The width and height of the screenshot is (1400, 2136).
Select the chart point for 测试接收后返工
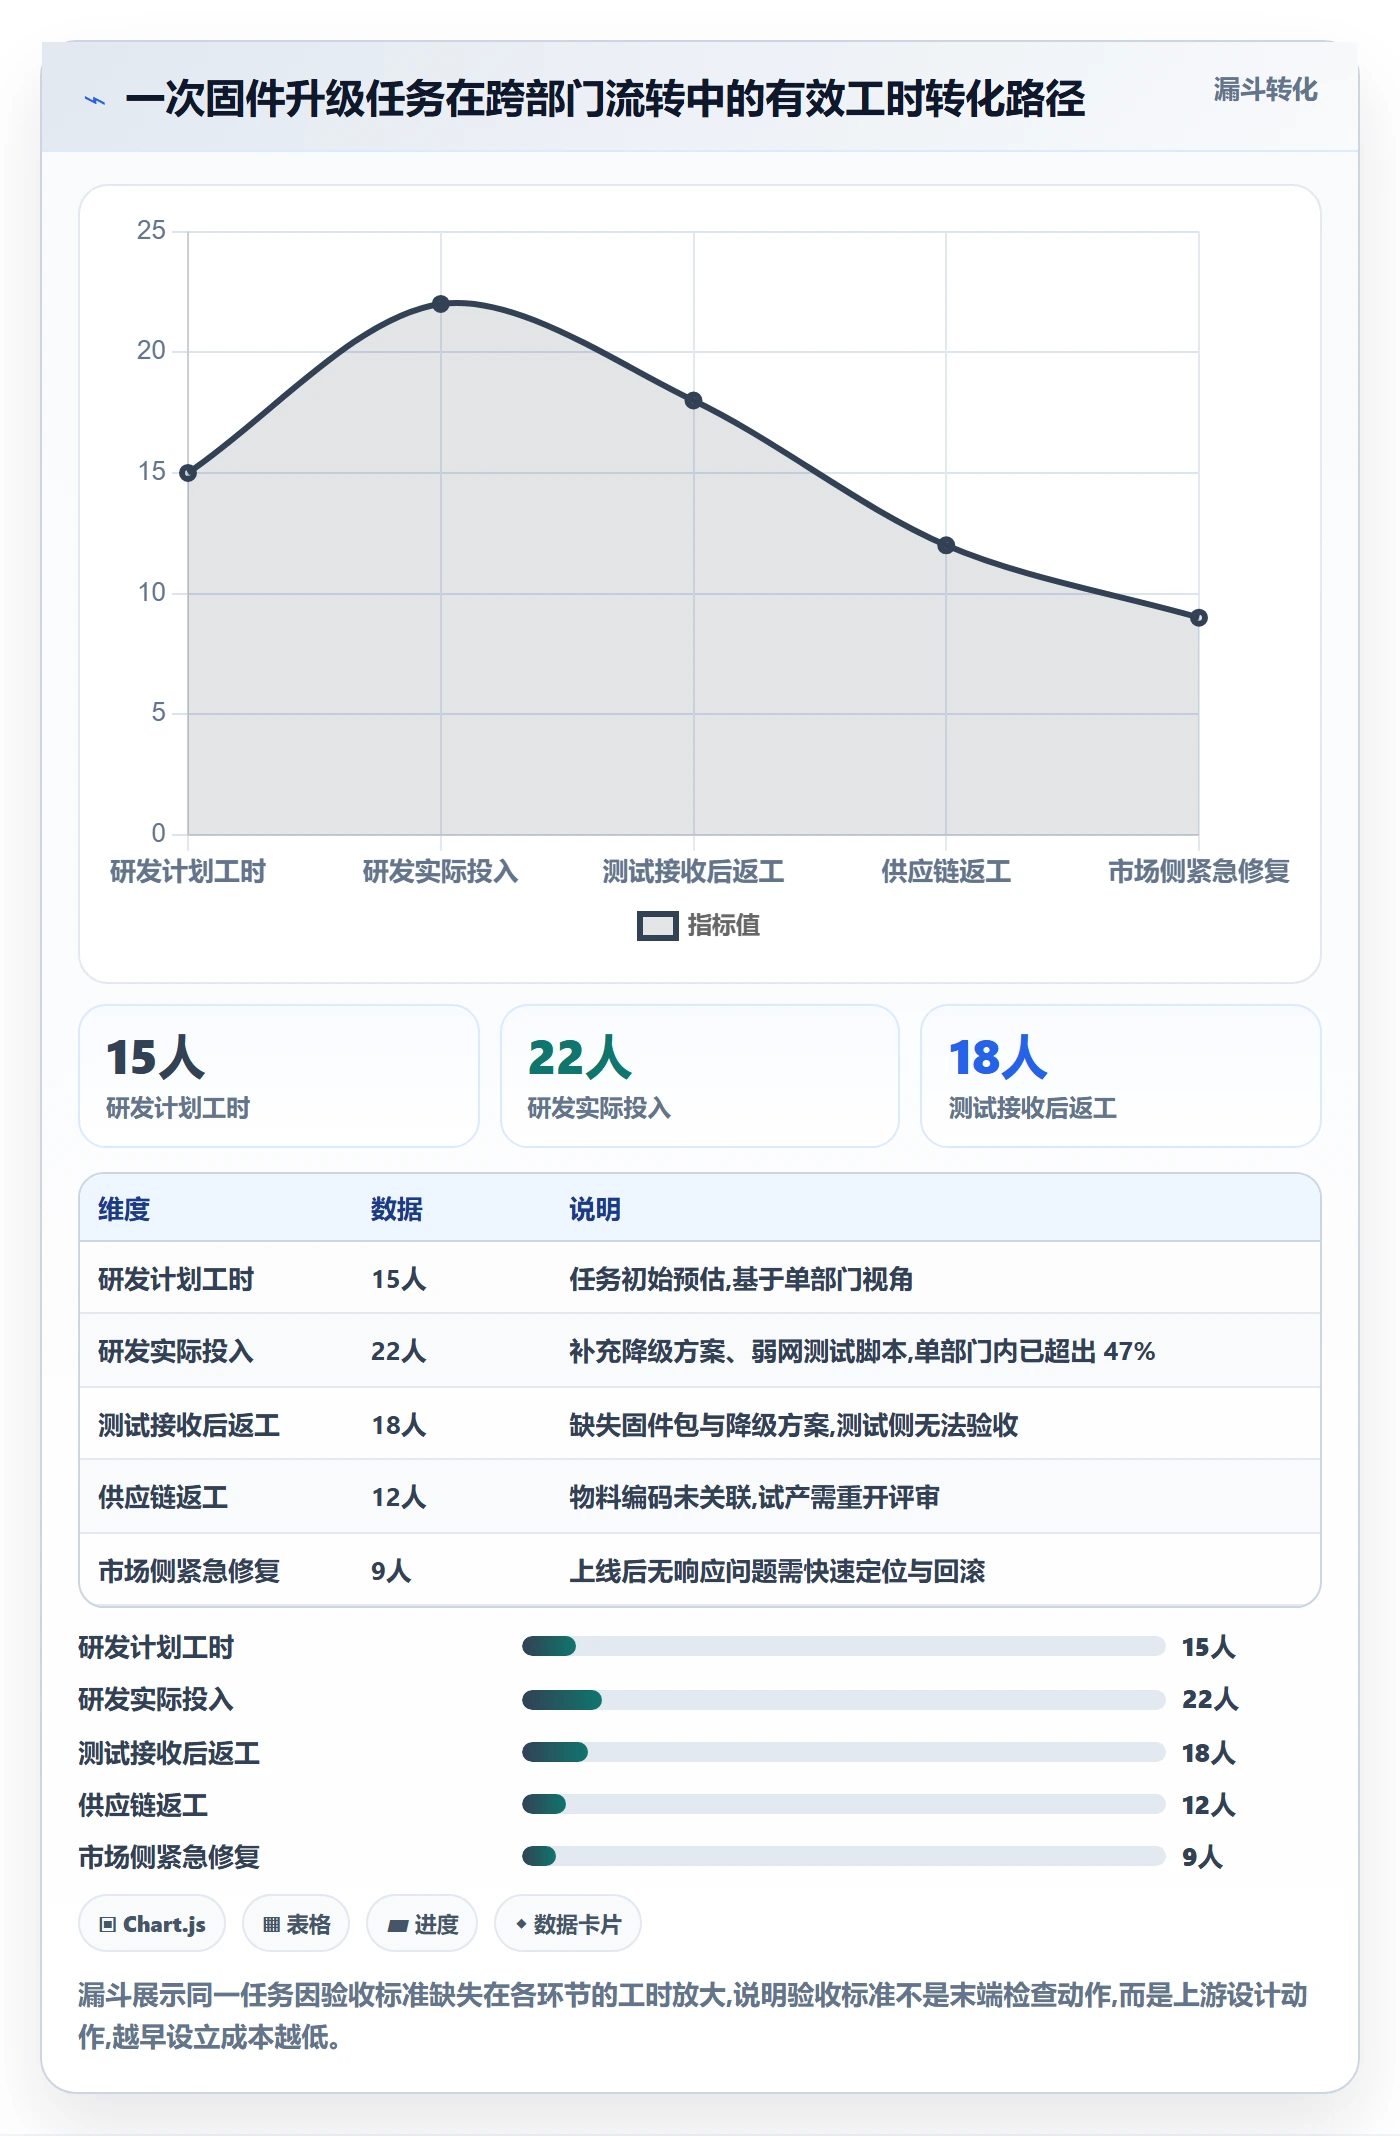coord(693,400)
